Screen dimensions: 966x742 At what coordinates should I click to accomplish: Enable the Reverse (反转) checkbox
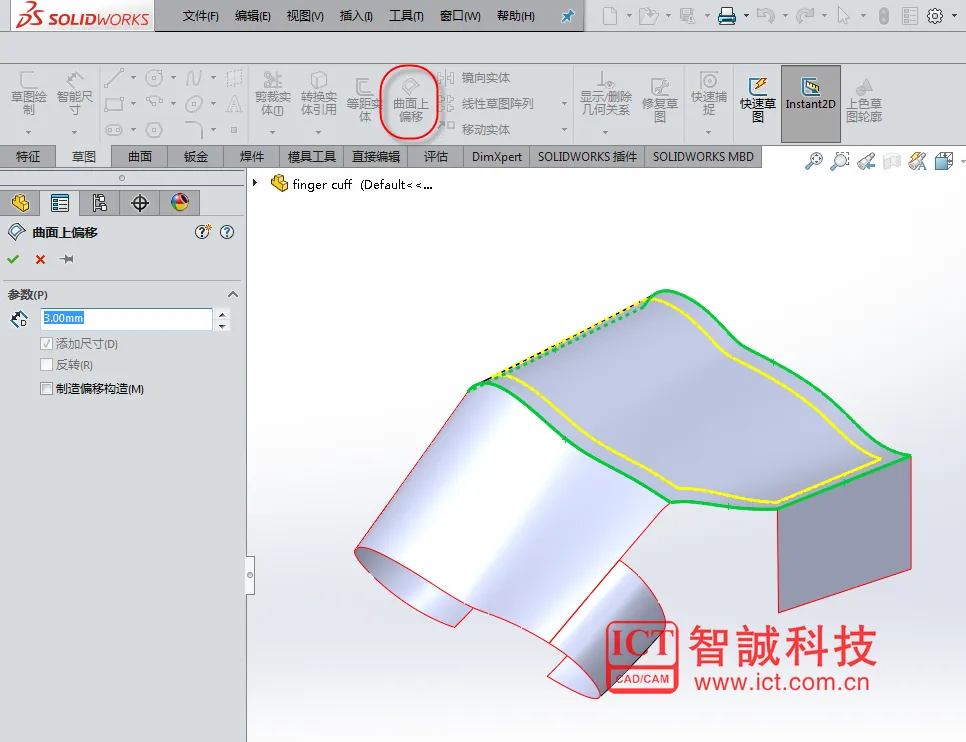[x=46, y=364]
